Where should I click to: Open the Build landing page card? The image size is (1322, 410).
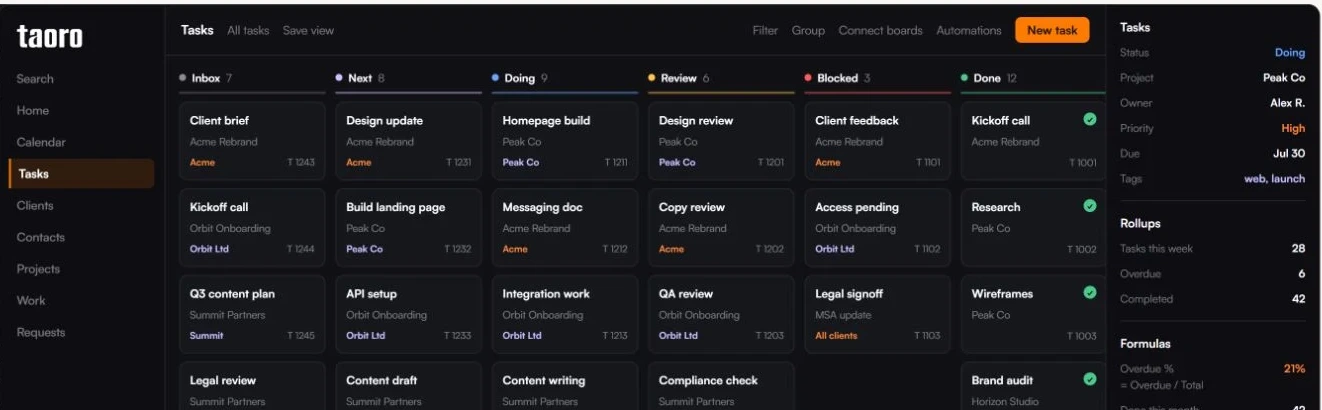[408, 228]
